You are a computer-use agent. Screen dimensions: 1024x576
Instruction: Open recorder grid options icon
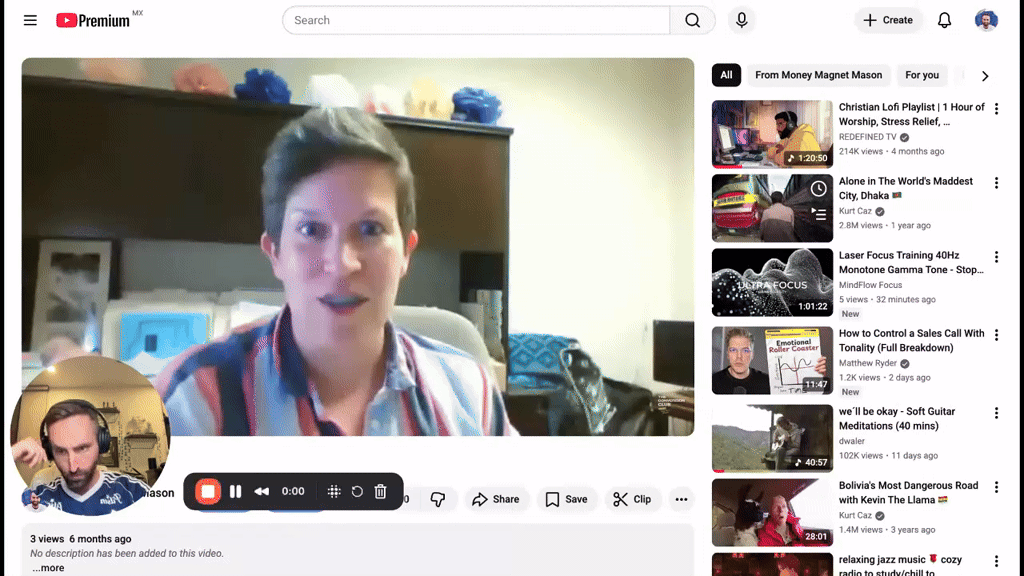[334, 492]
